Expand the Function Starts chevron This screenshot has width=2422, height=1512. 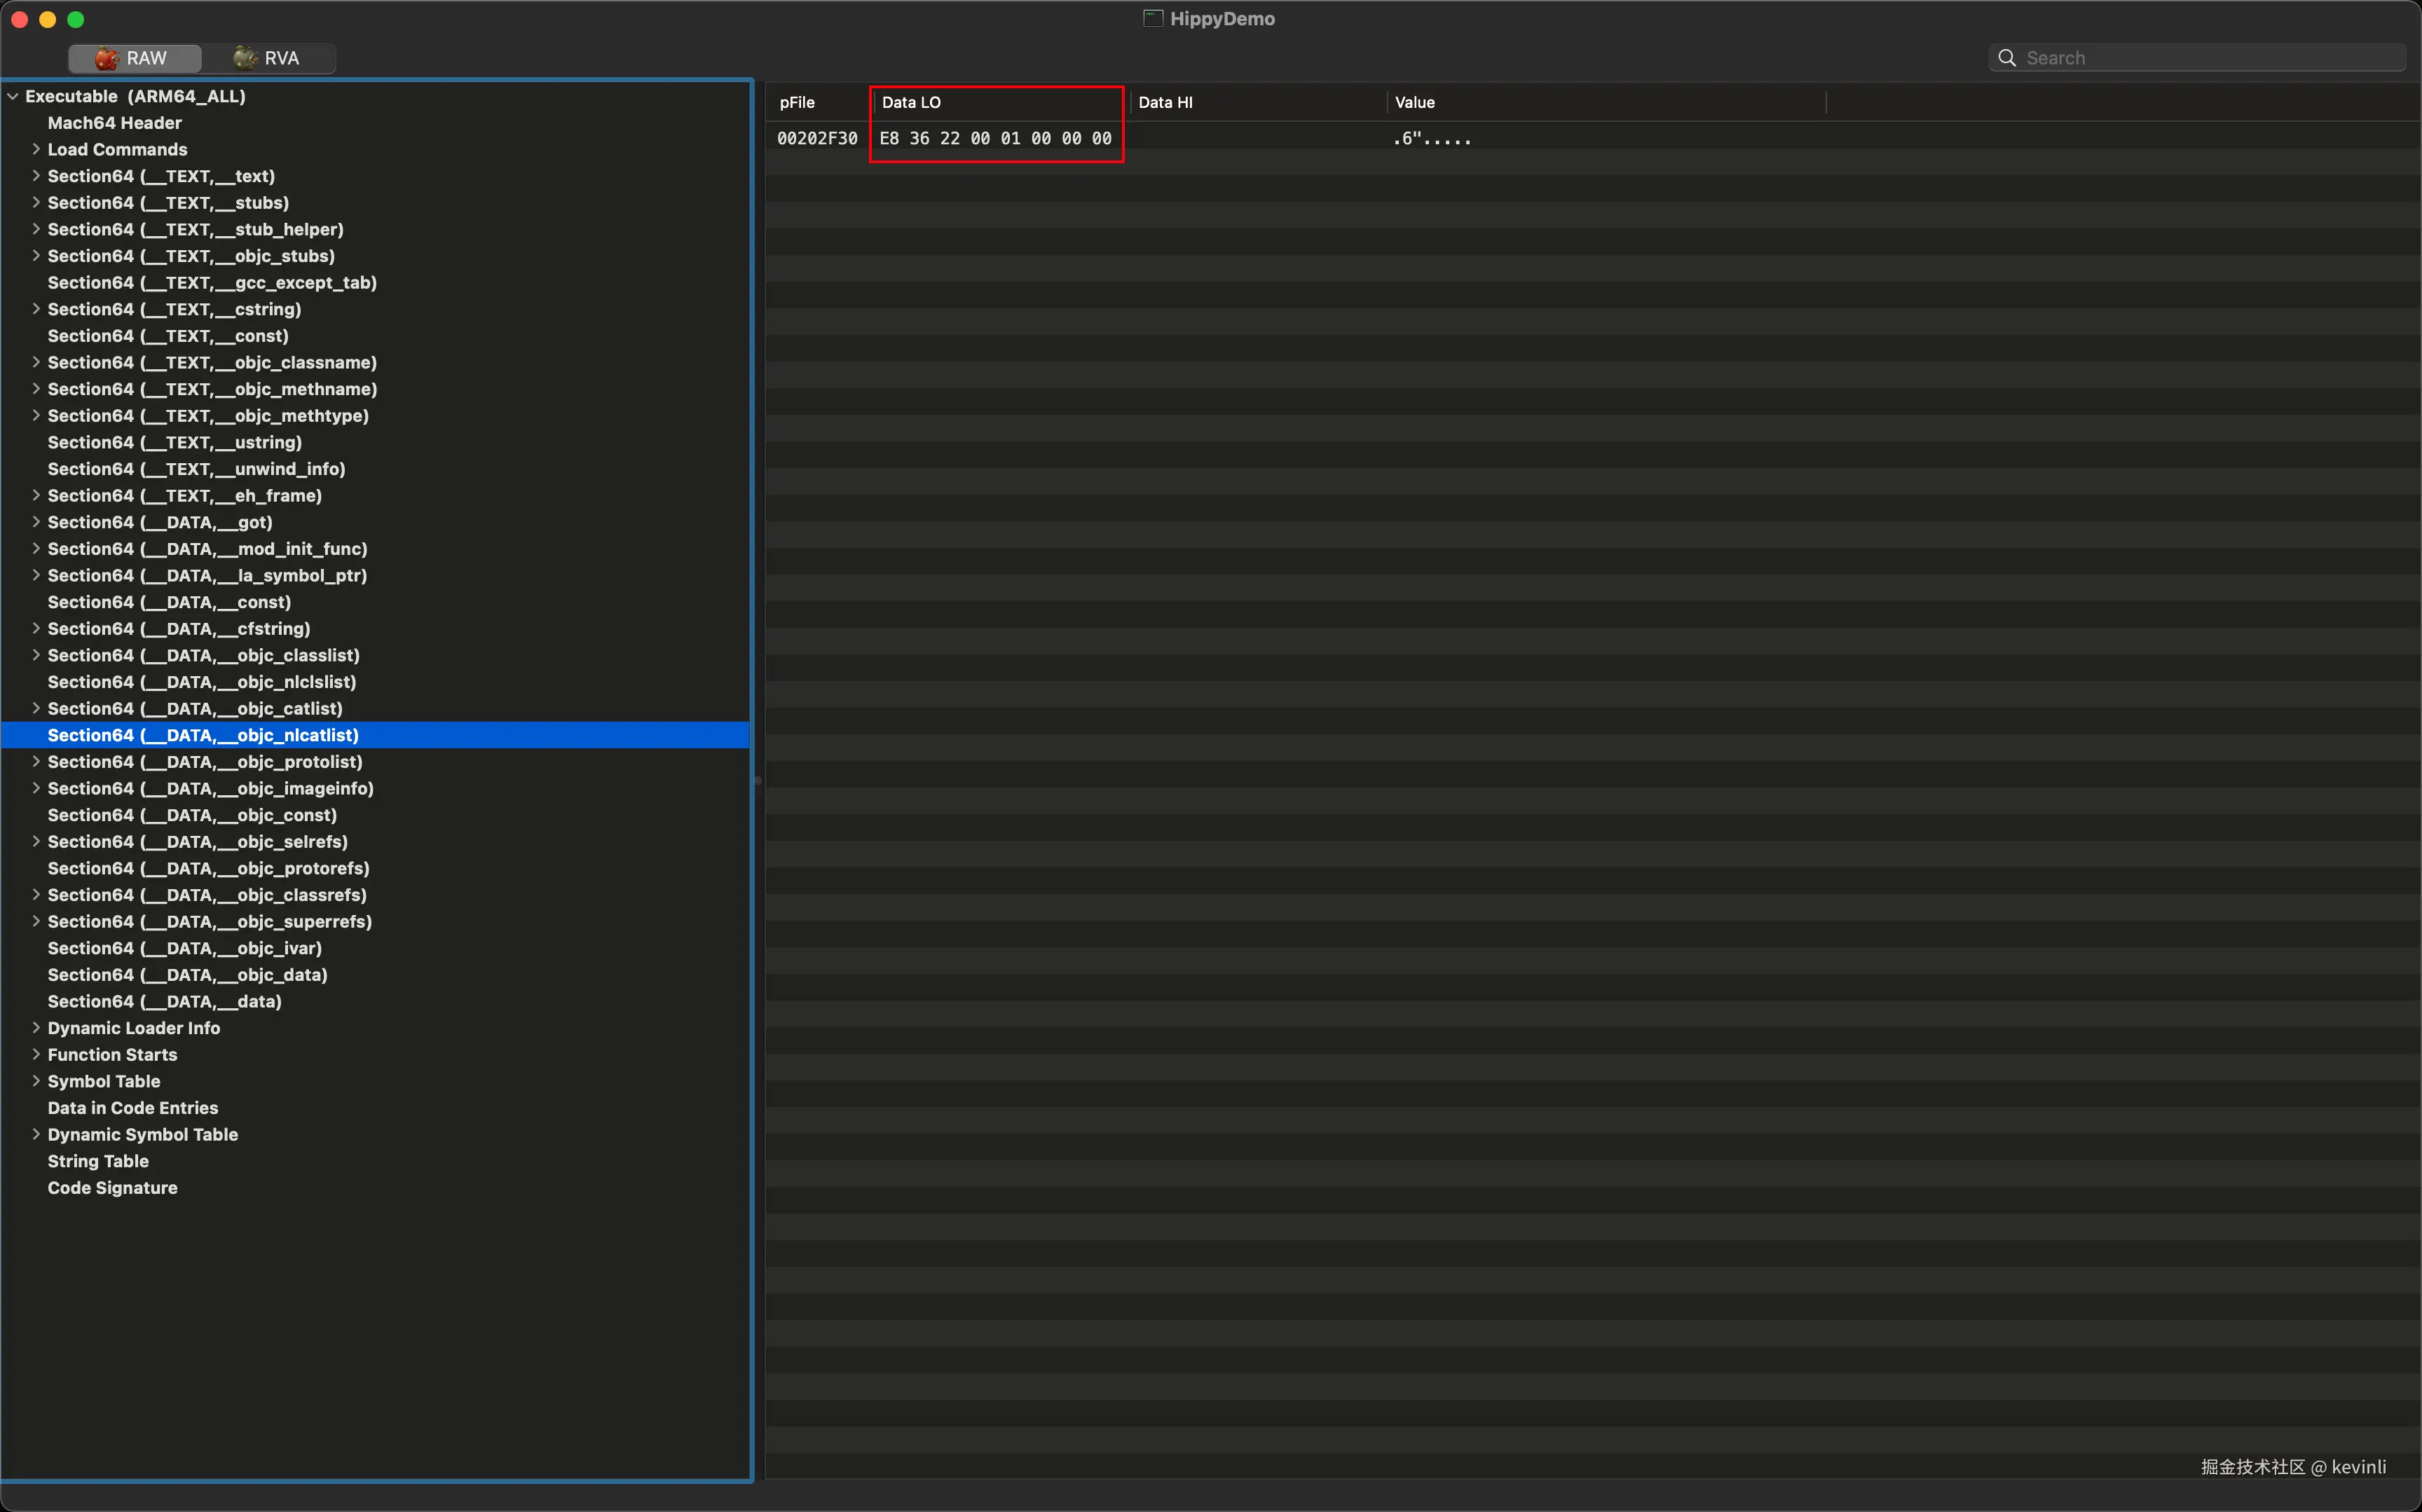[36, 1054]
